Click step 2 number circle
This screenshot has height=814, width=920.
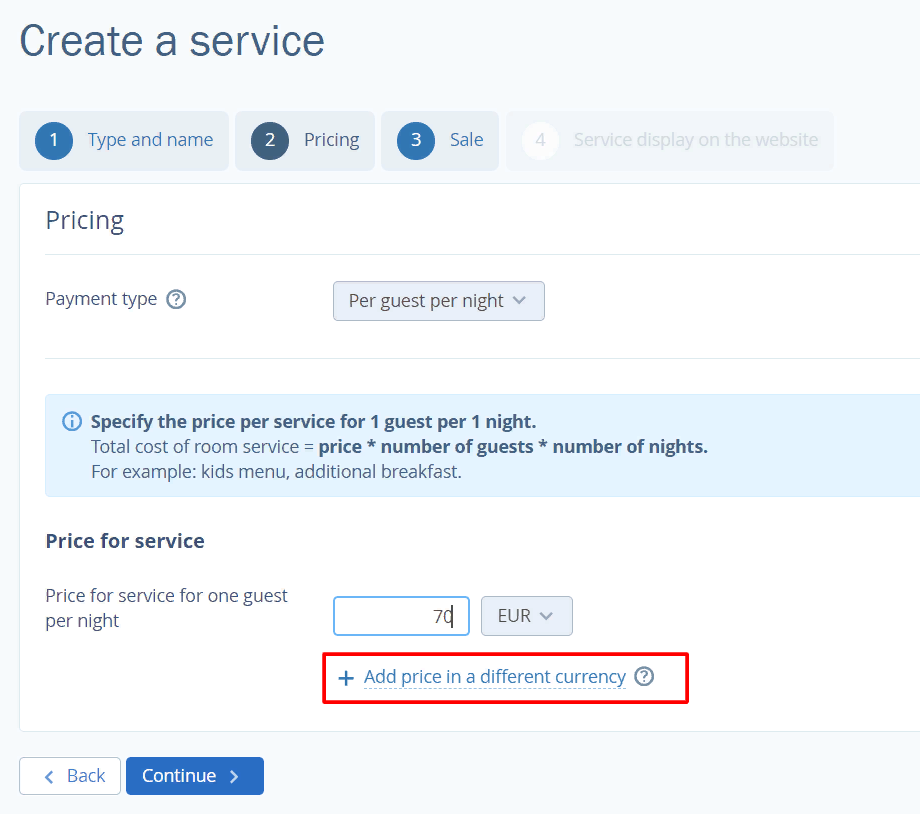click(270, 140)
